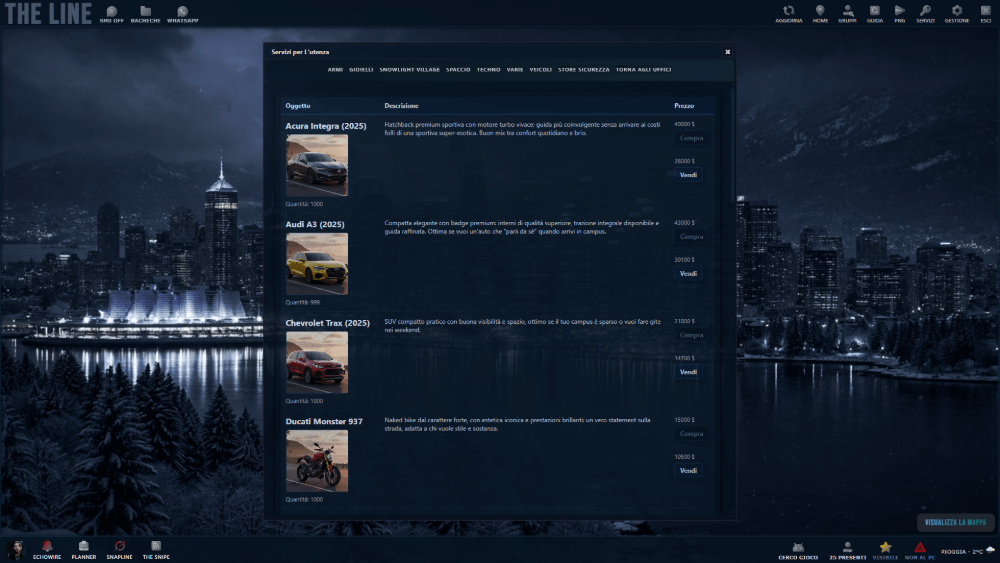Click Vendi for the Audi A3
This screenshot has width=1000, height=563.
(x=688, y=274)
